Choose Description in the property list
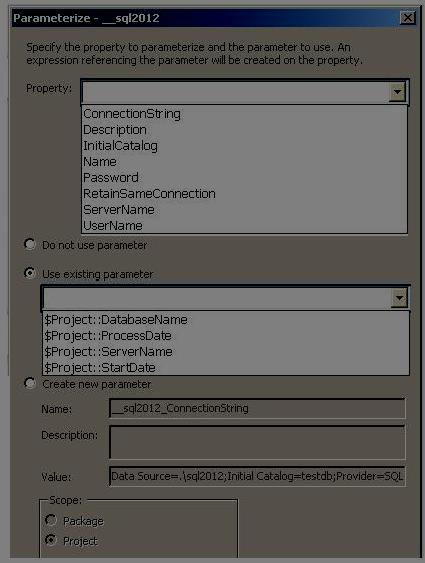This screenshot has height=563, width=425. coord(244,130)
